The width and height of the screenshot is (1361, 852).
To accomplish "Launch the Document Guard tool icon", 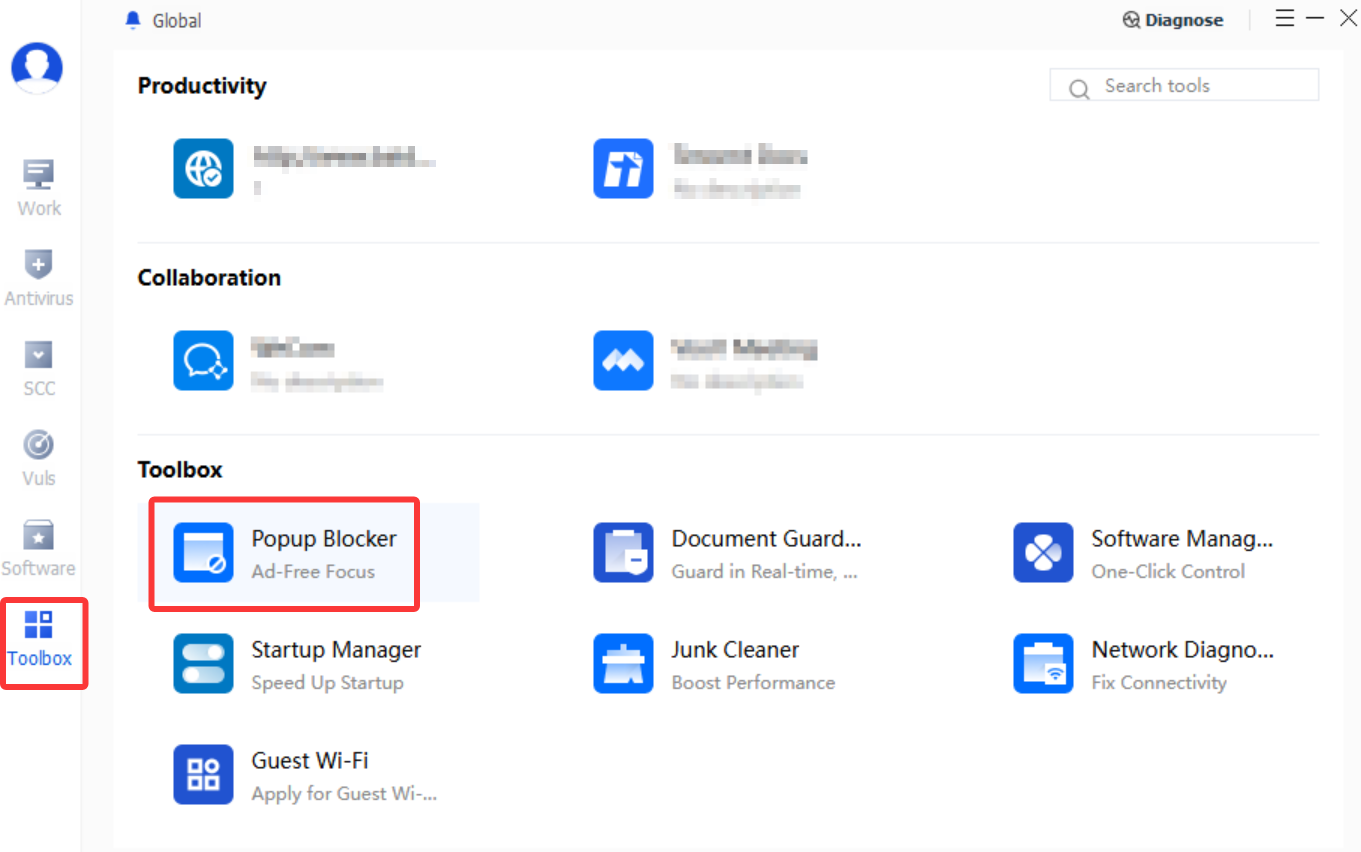I will [623, 552].
